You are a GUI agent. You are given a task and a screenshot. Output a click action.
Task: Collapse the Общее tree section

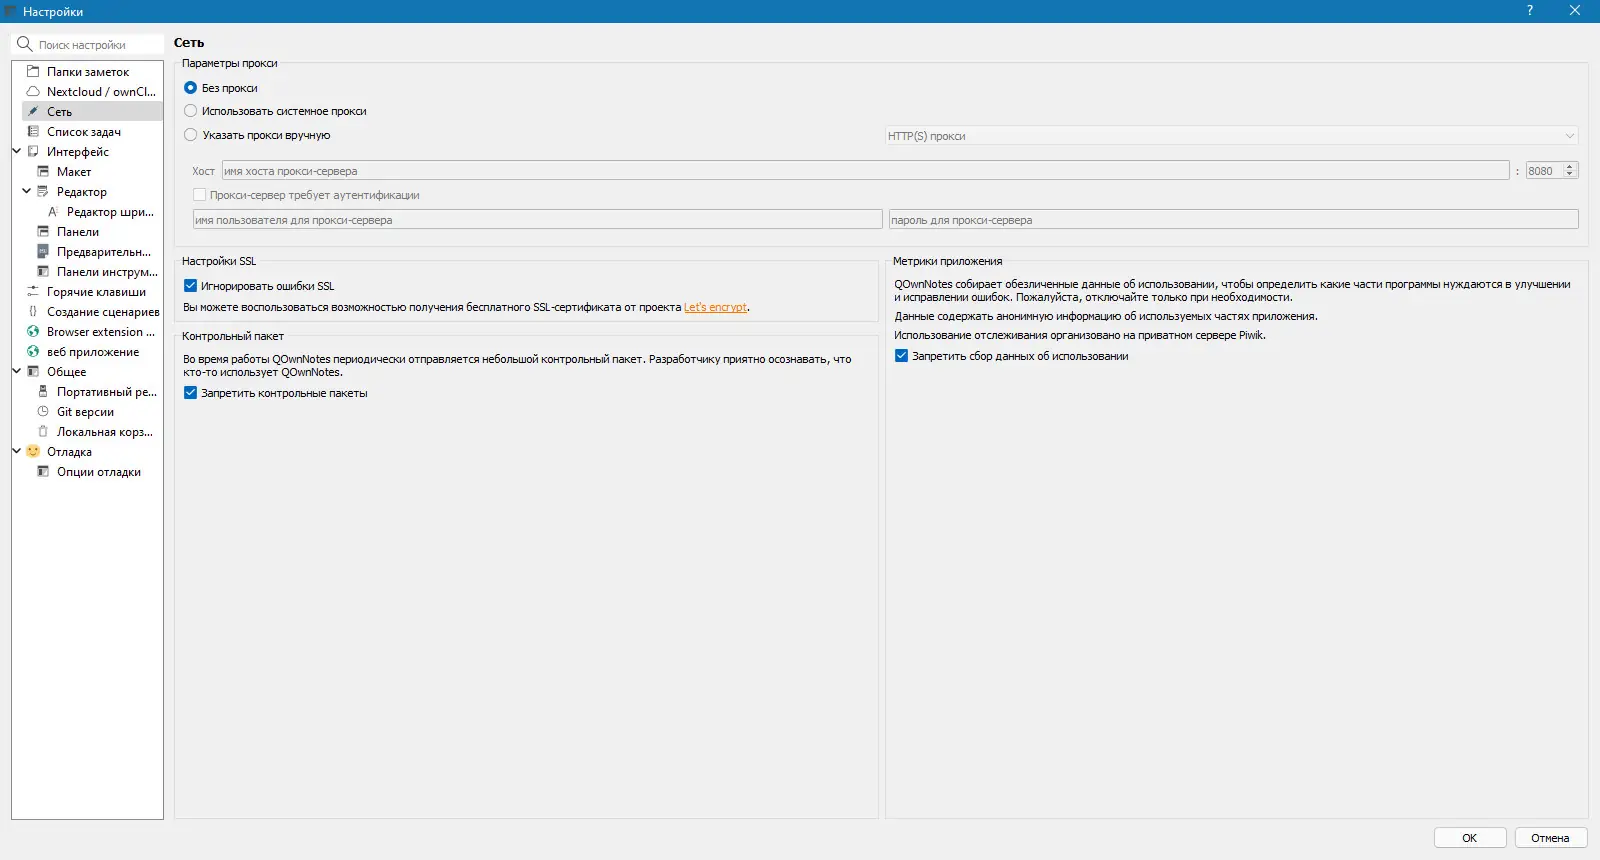(x=17, y=372)
